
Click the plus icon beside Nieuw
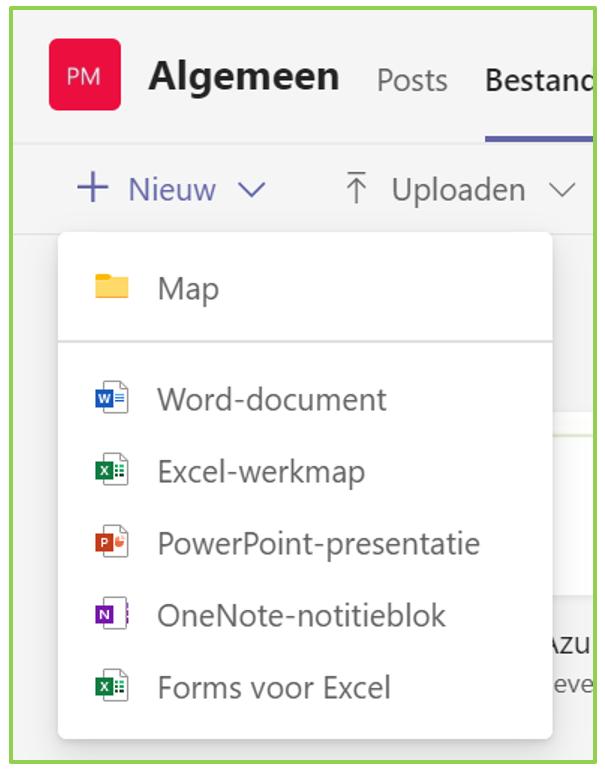click(93, 187)
